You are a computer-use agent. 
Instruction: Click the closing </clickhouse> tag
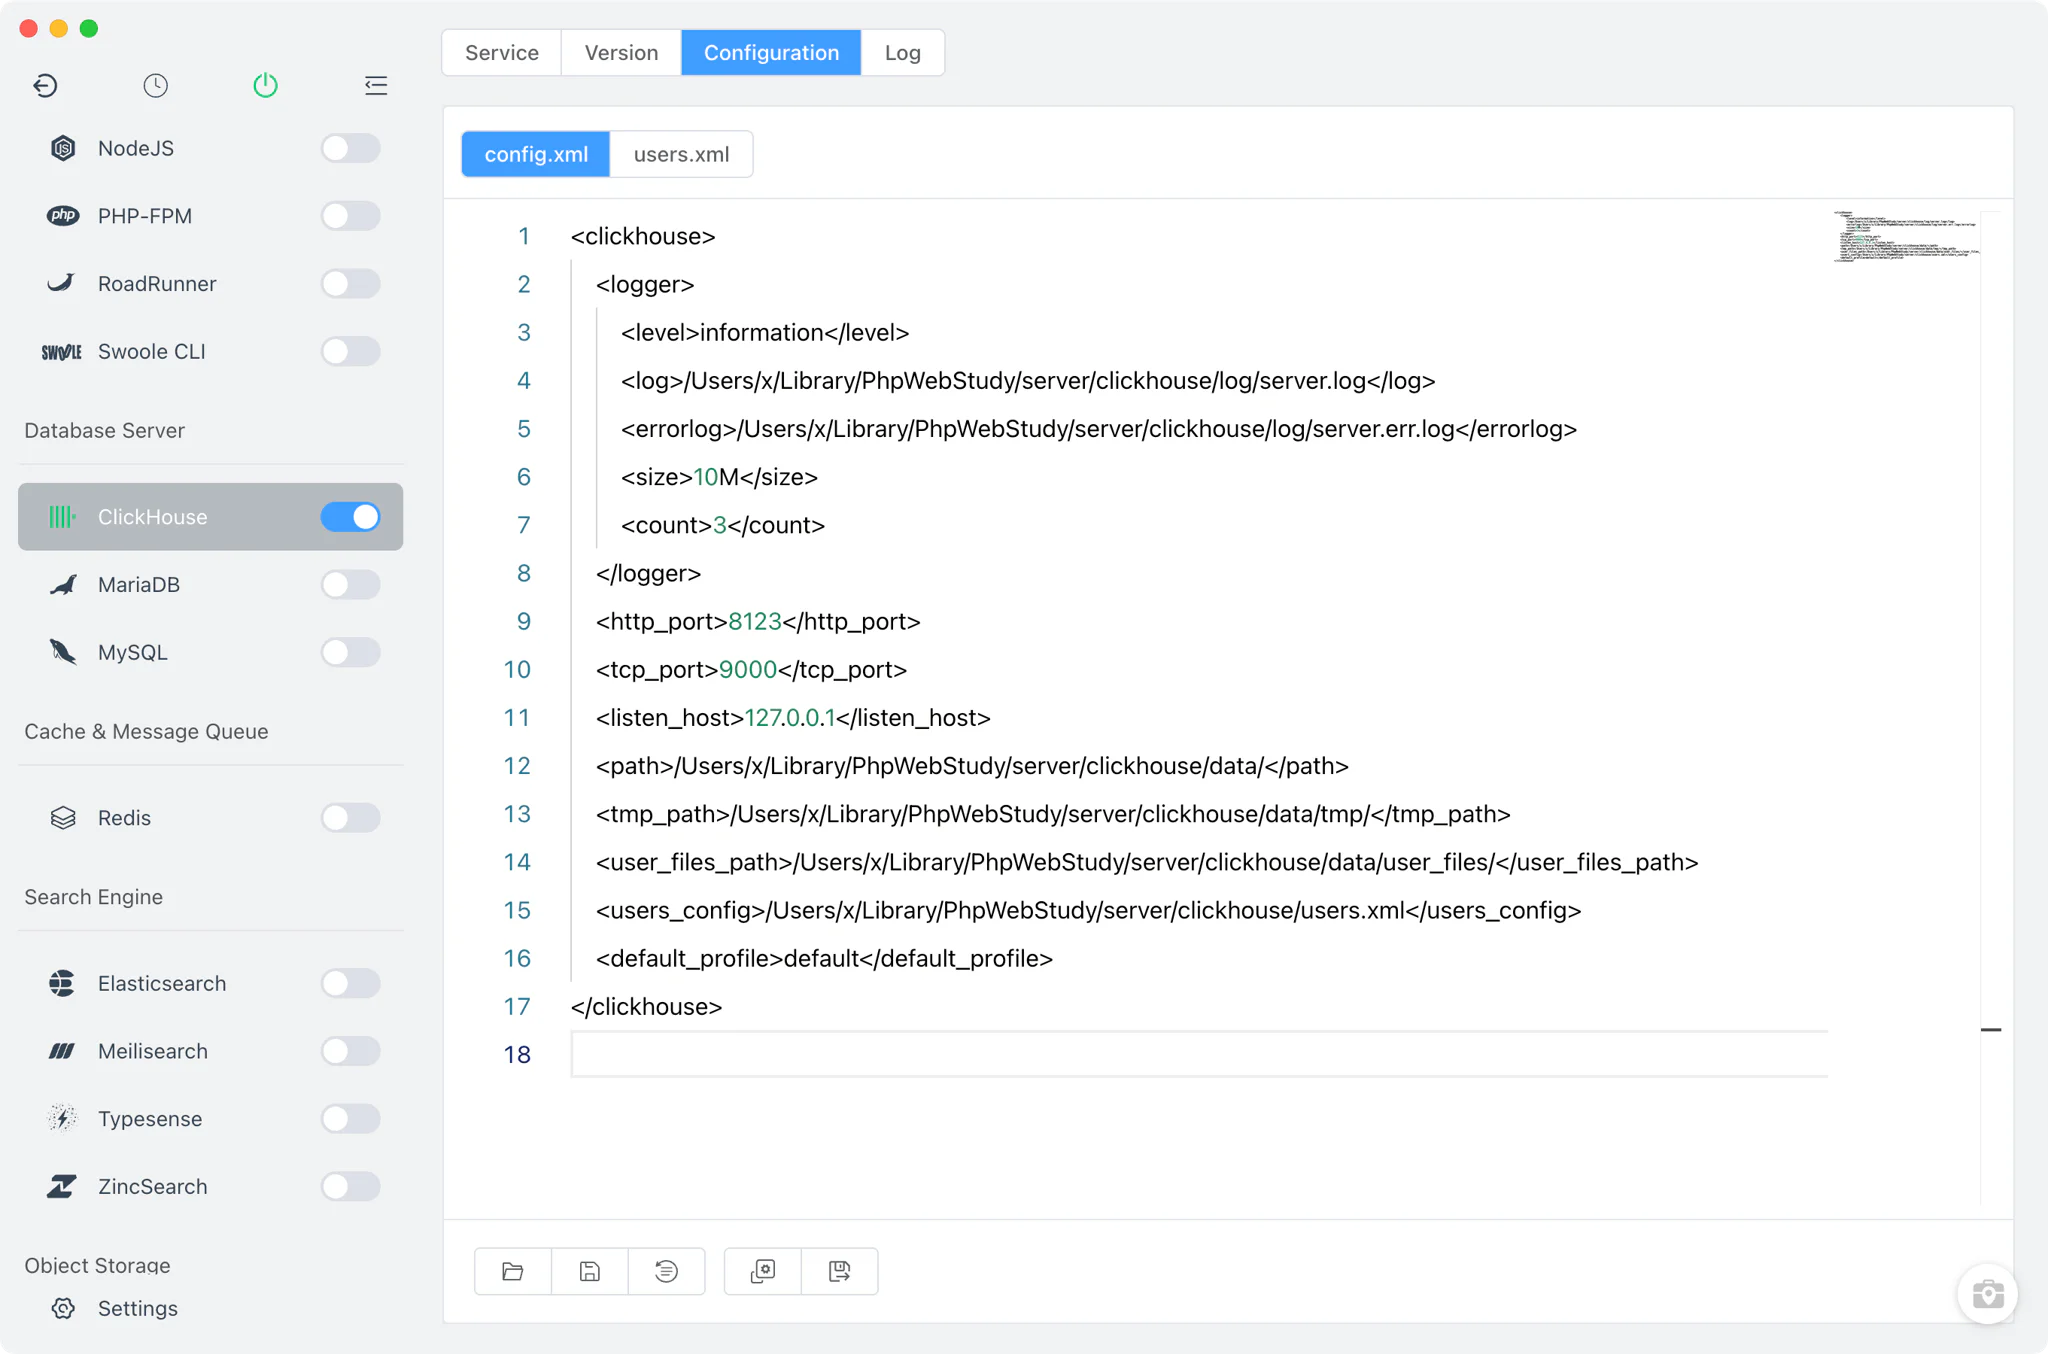click(646, 1006)
